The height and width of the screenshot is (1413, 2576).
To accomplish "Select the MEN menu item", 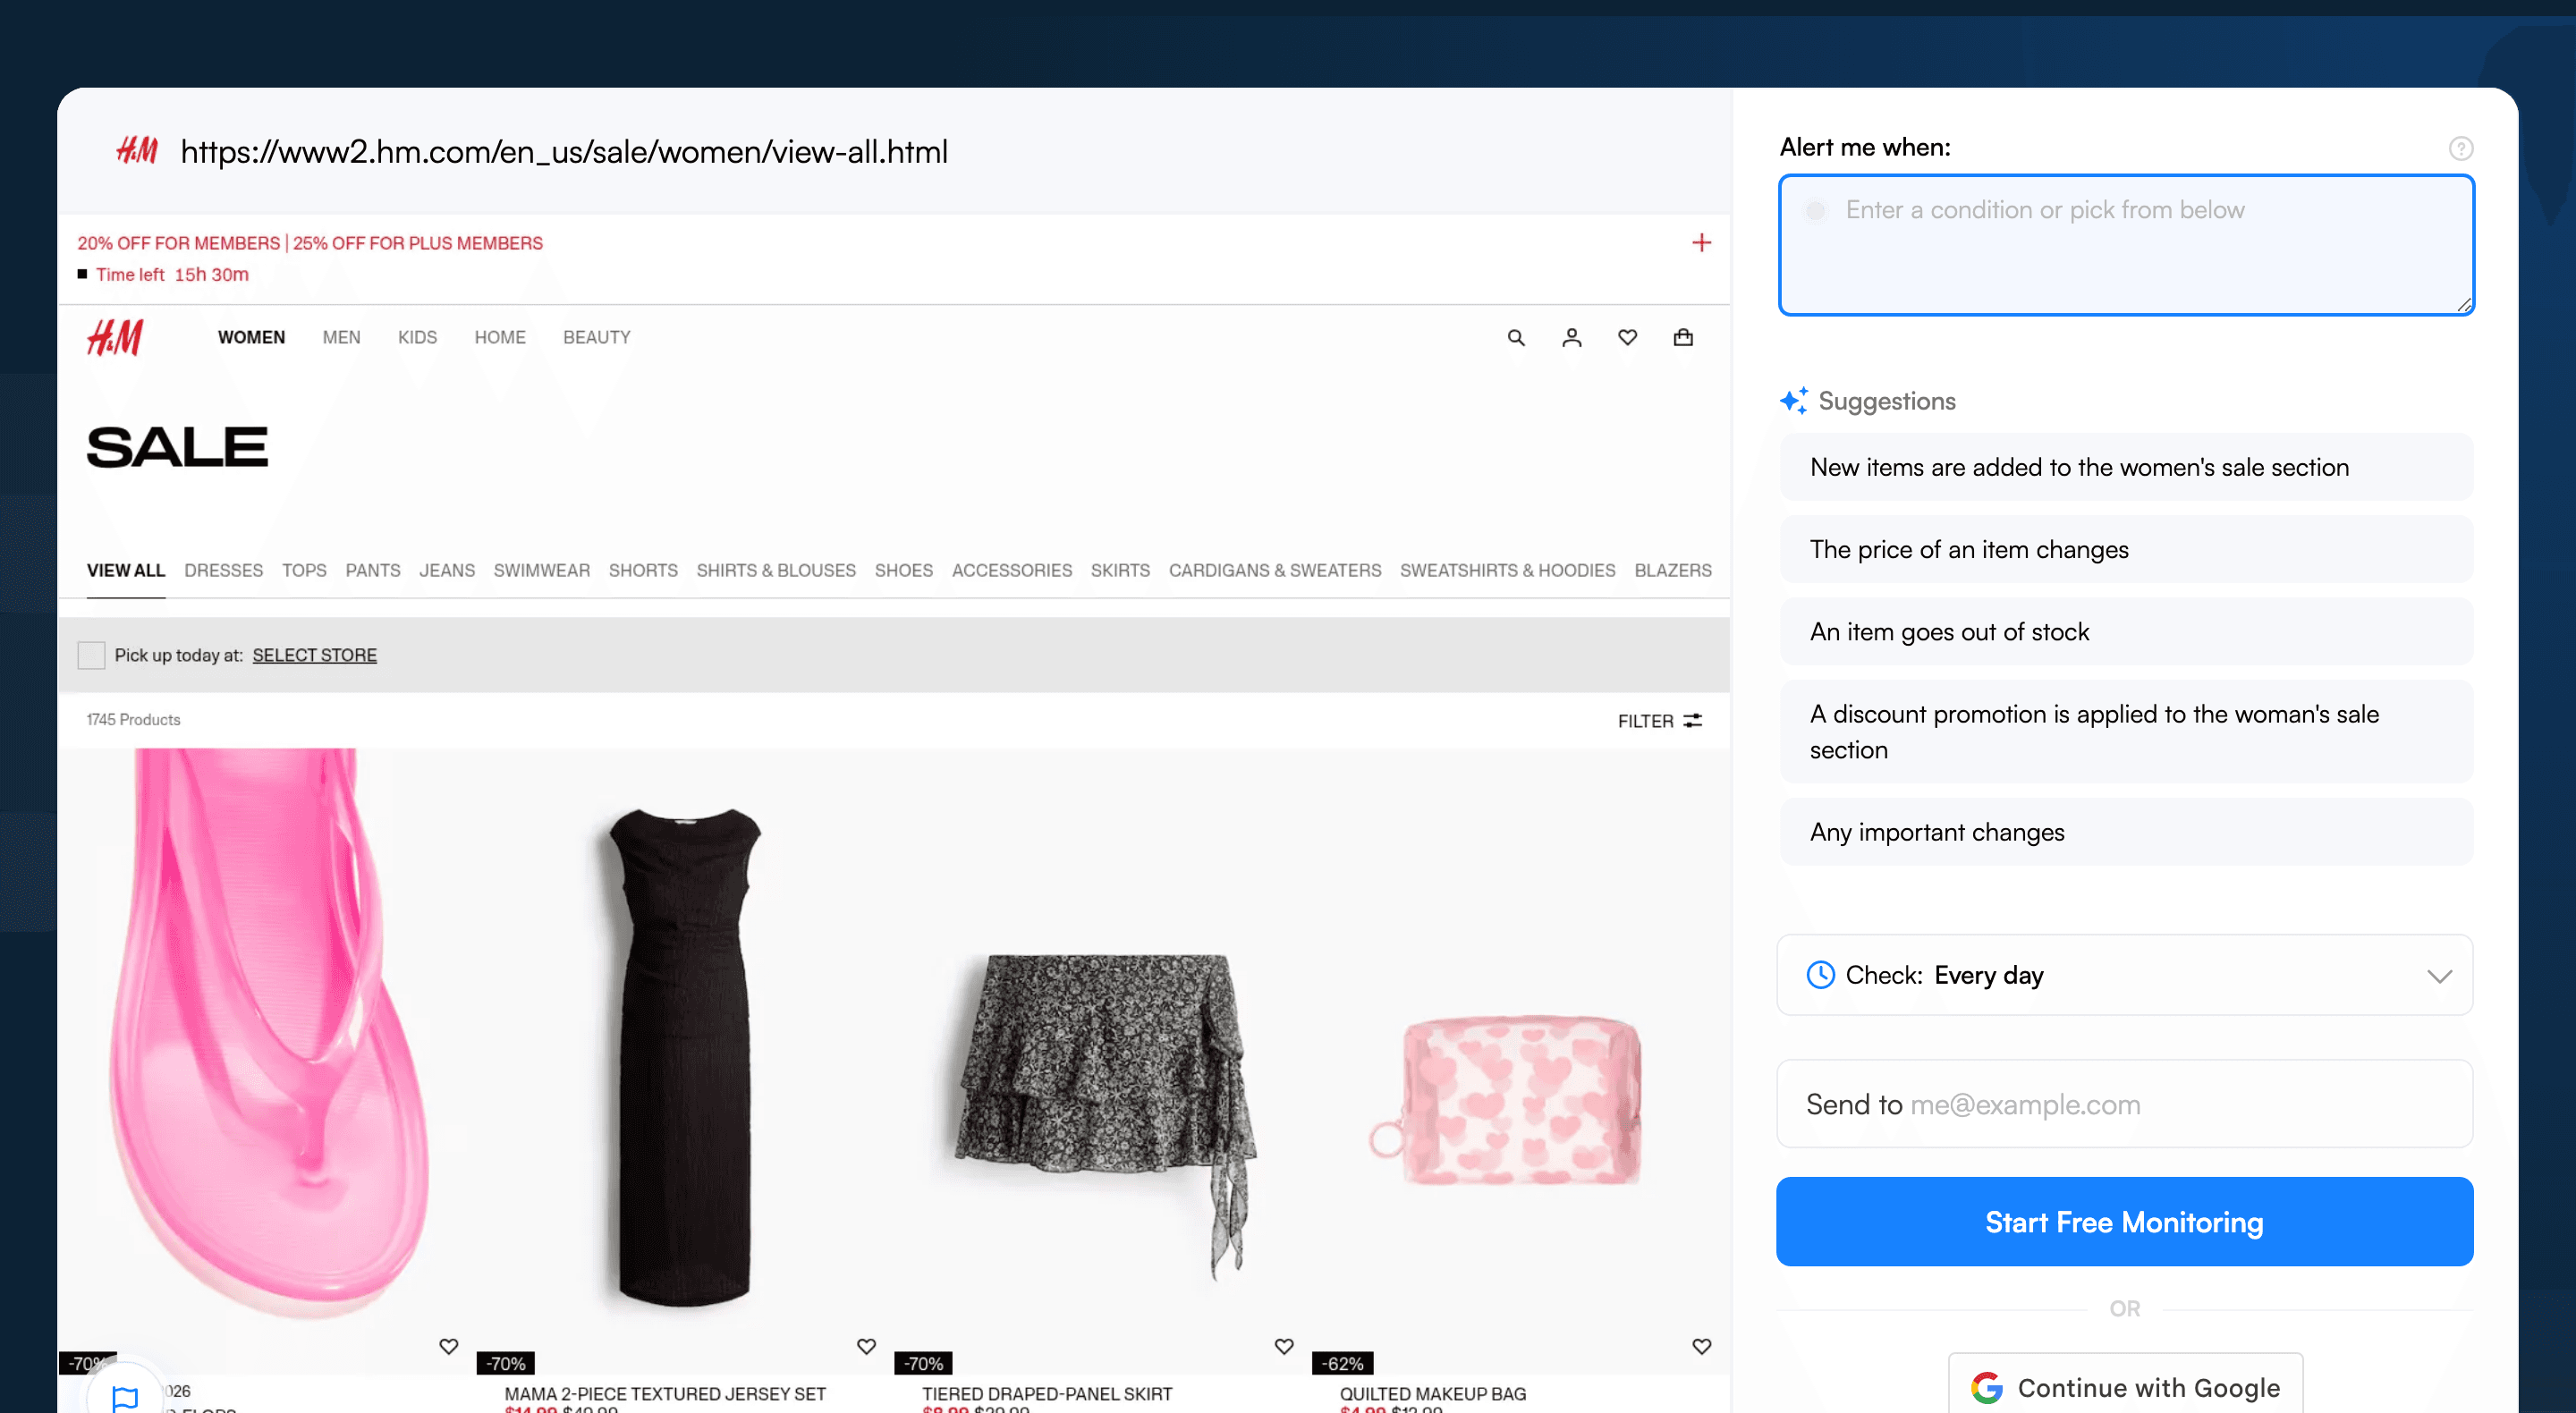I will pyautogui.click(x=341, y=338).
